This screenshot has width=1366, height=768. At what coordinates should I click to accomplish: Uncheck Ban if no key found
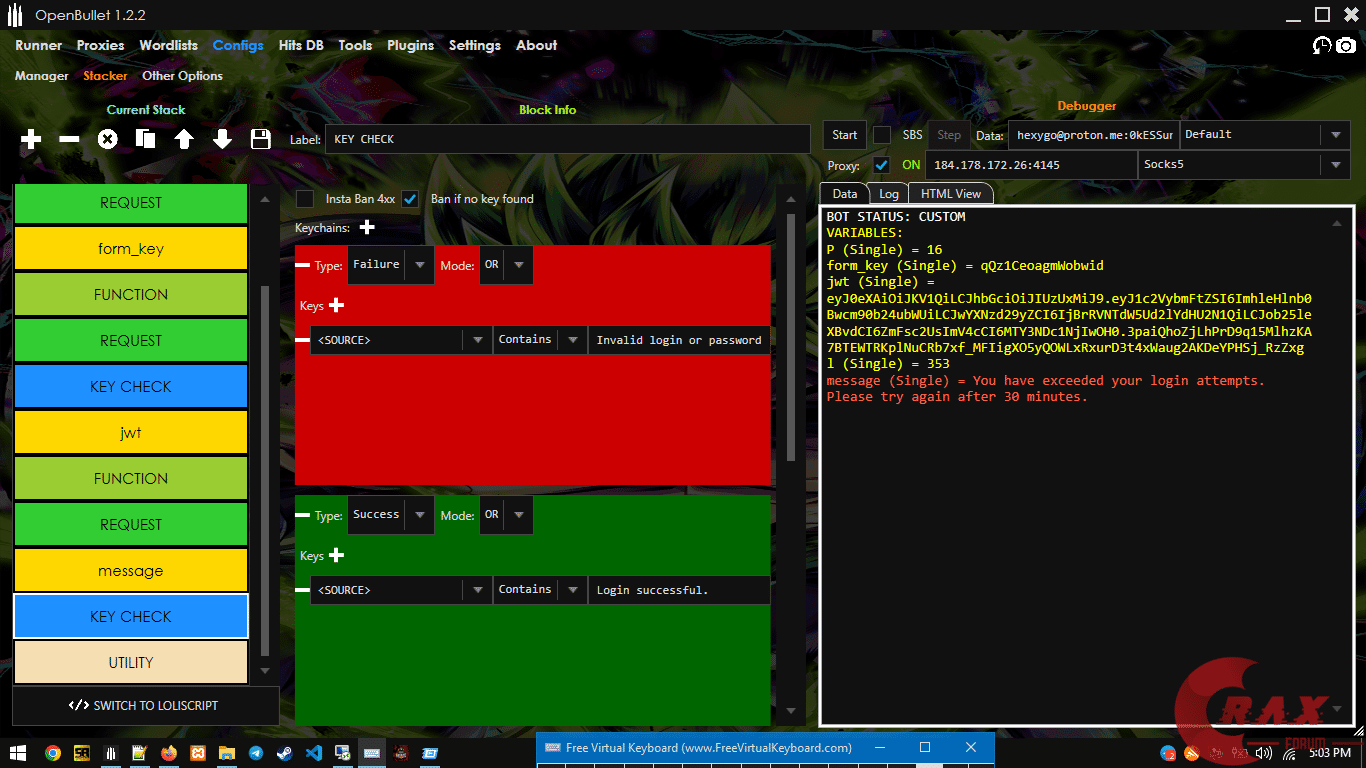(410, 199)
